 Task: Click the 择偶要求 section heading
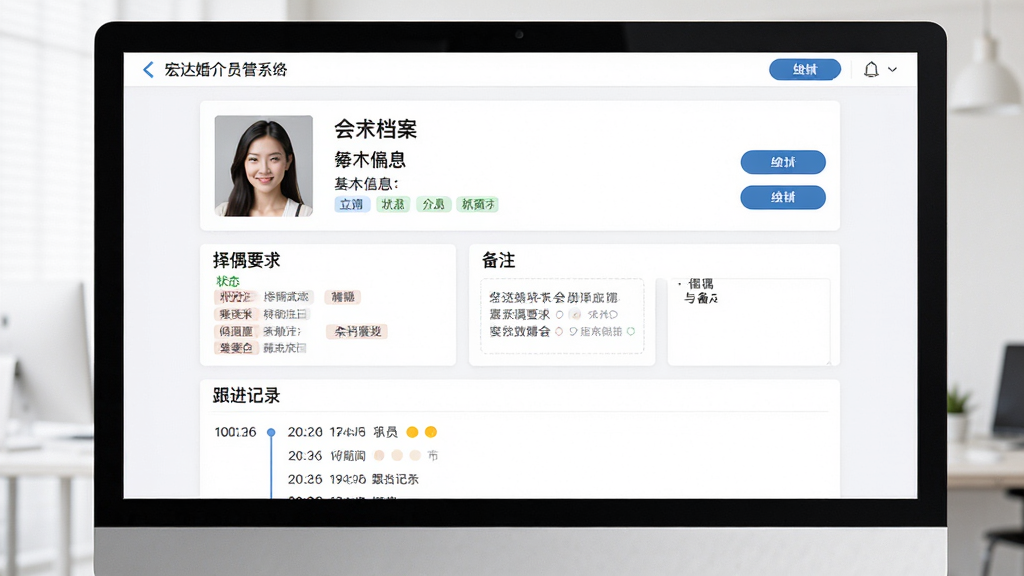pyautogui.click(x=246, y=261)
